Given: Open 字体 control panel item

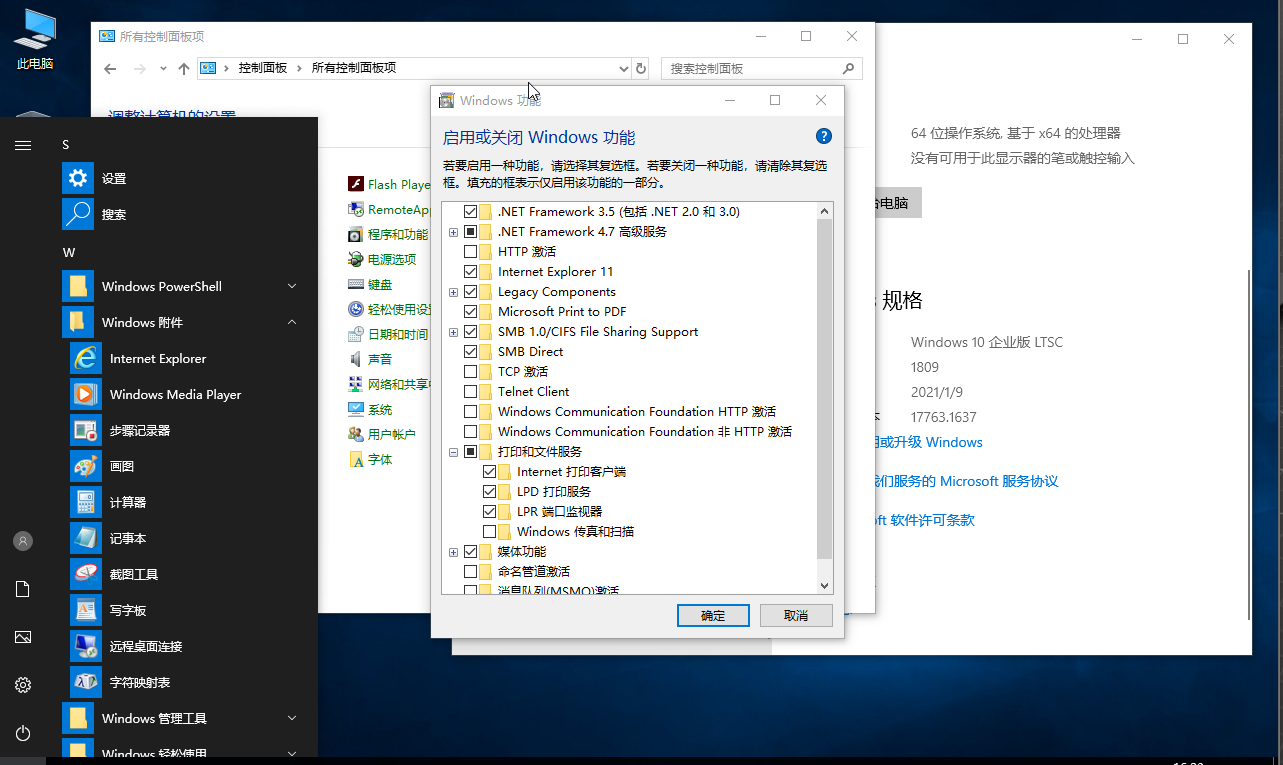Looking at the screenshot, I should (380, 459).
